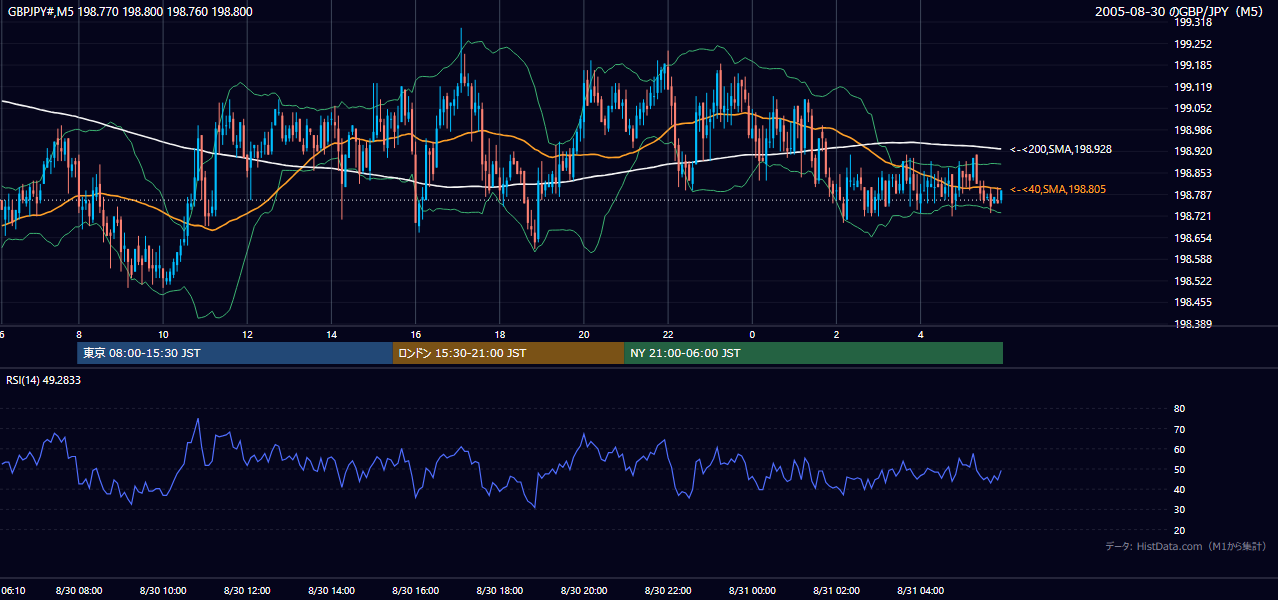Screen dimensions: 1278x600
Task: Click hour tick 20 below the price chart
Action: click(x=584, y=335)
